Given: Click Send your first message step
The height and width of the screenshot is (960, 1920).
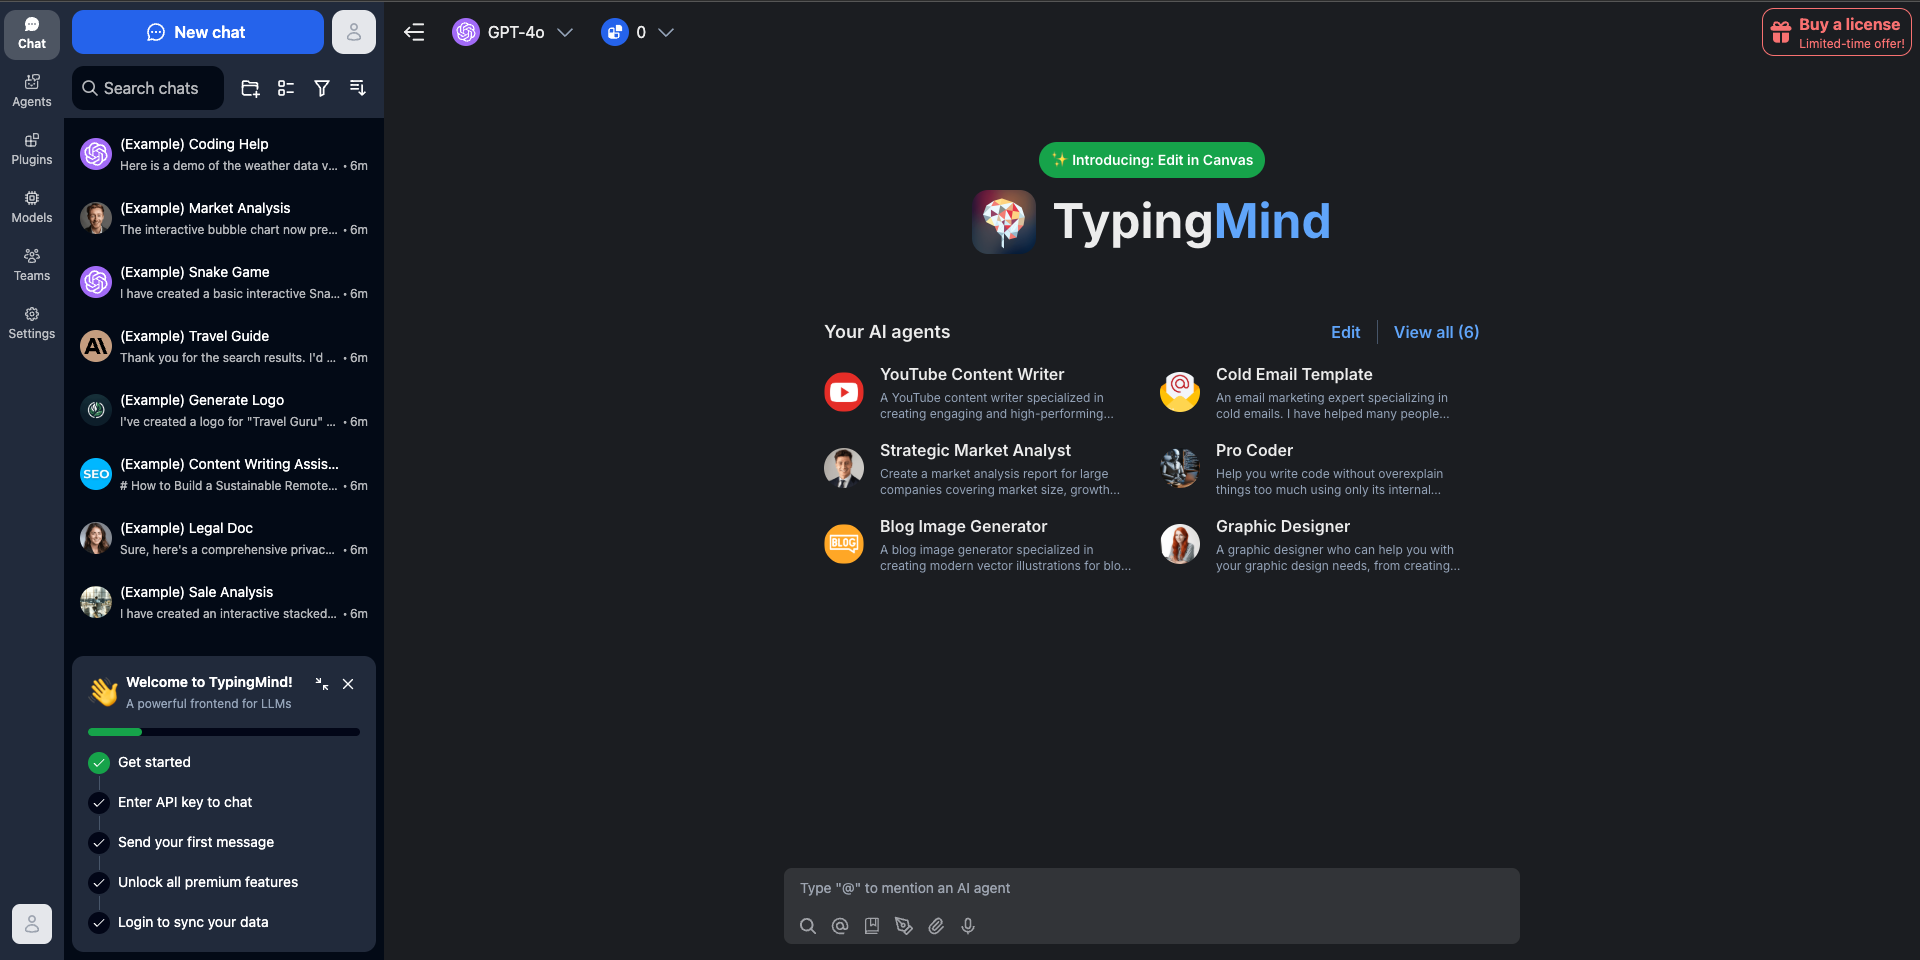Looking at the screenshot, I should tap(224, 842).
